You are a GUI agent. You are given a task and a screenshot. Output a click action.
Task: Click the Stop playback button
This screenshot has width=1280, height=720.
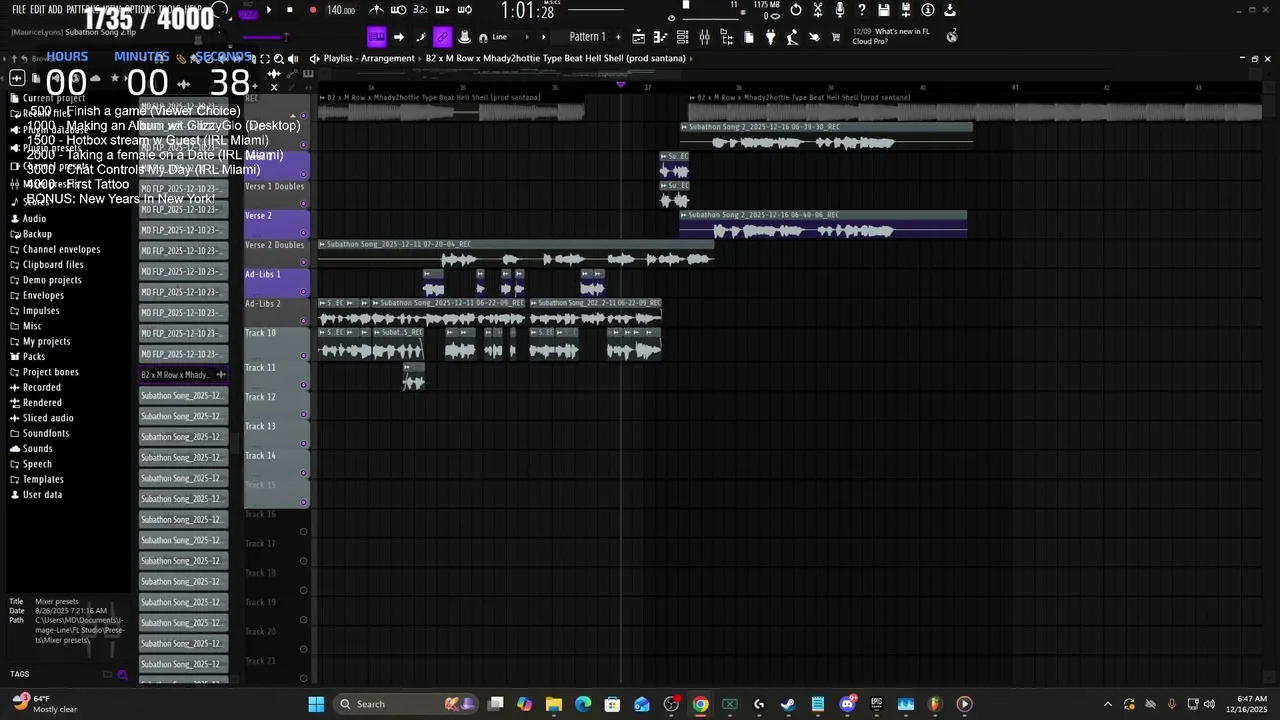pos(290,10)
